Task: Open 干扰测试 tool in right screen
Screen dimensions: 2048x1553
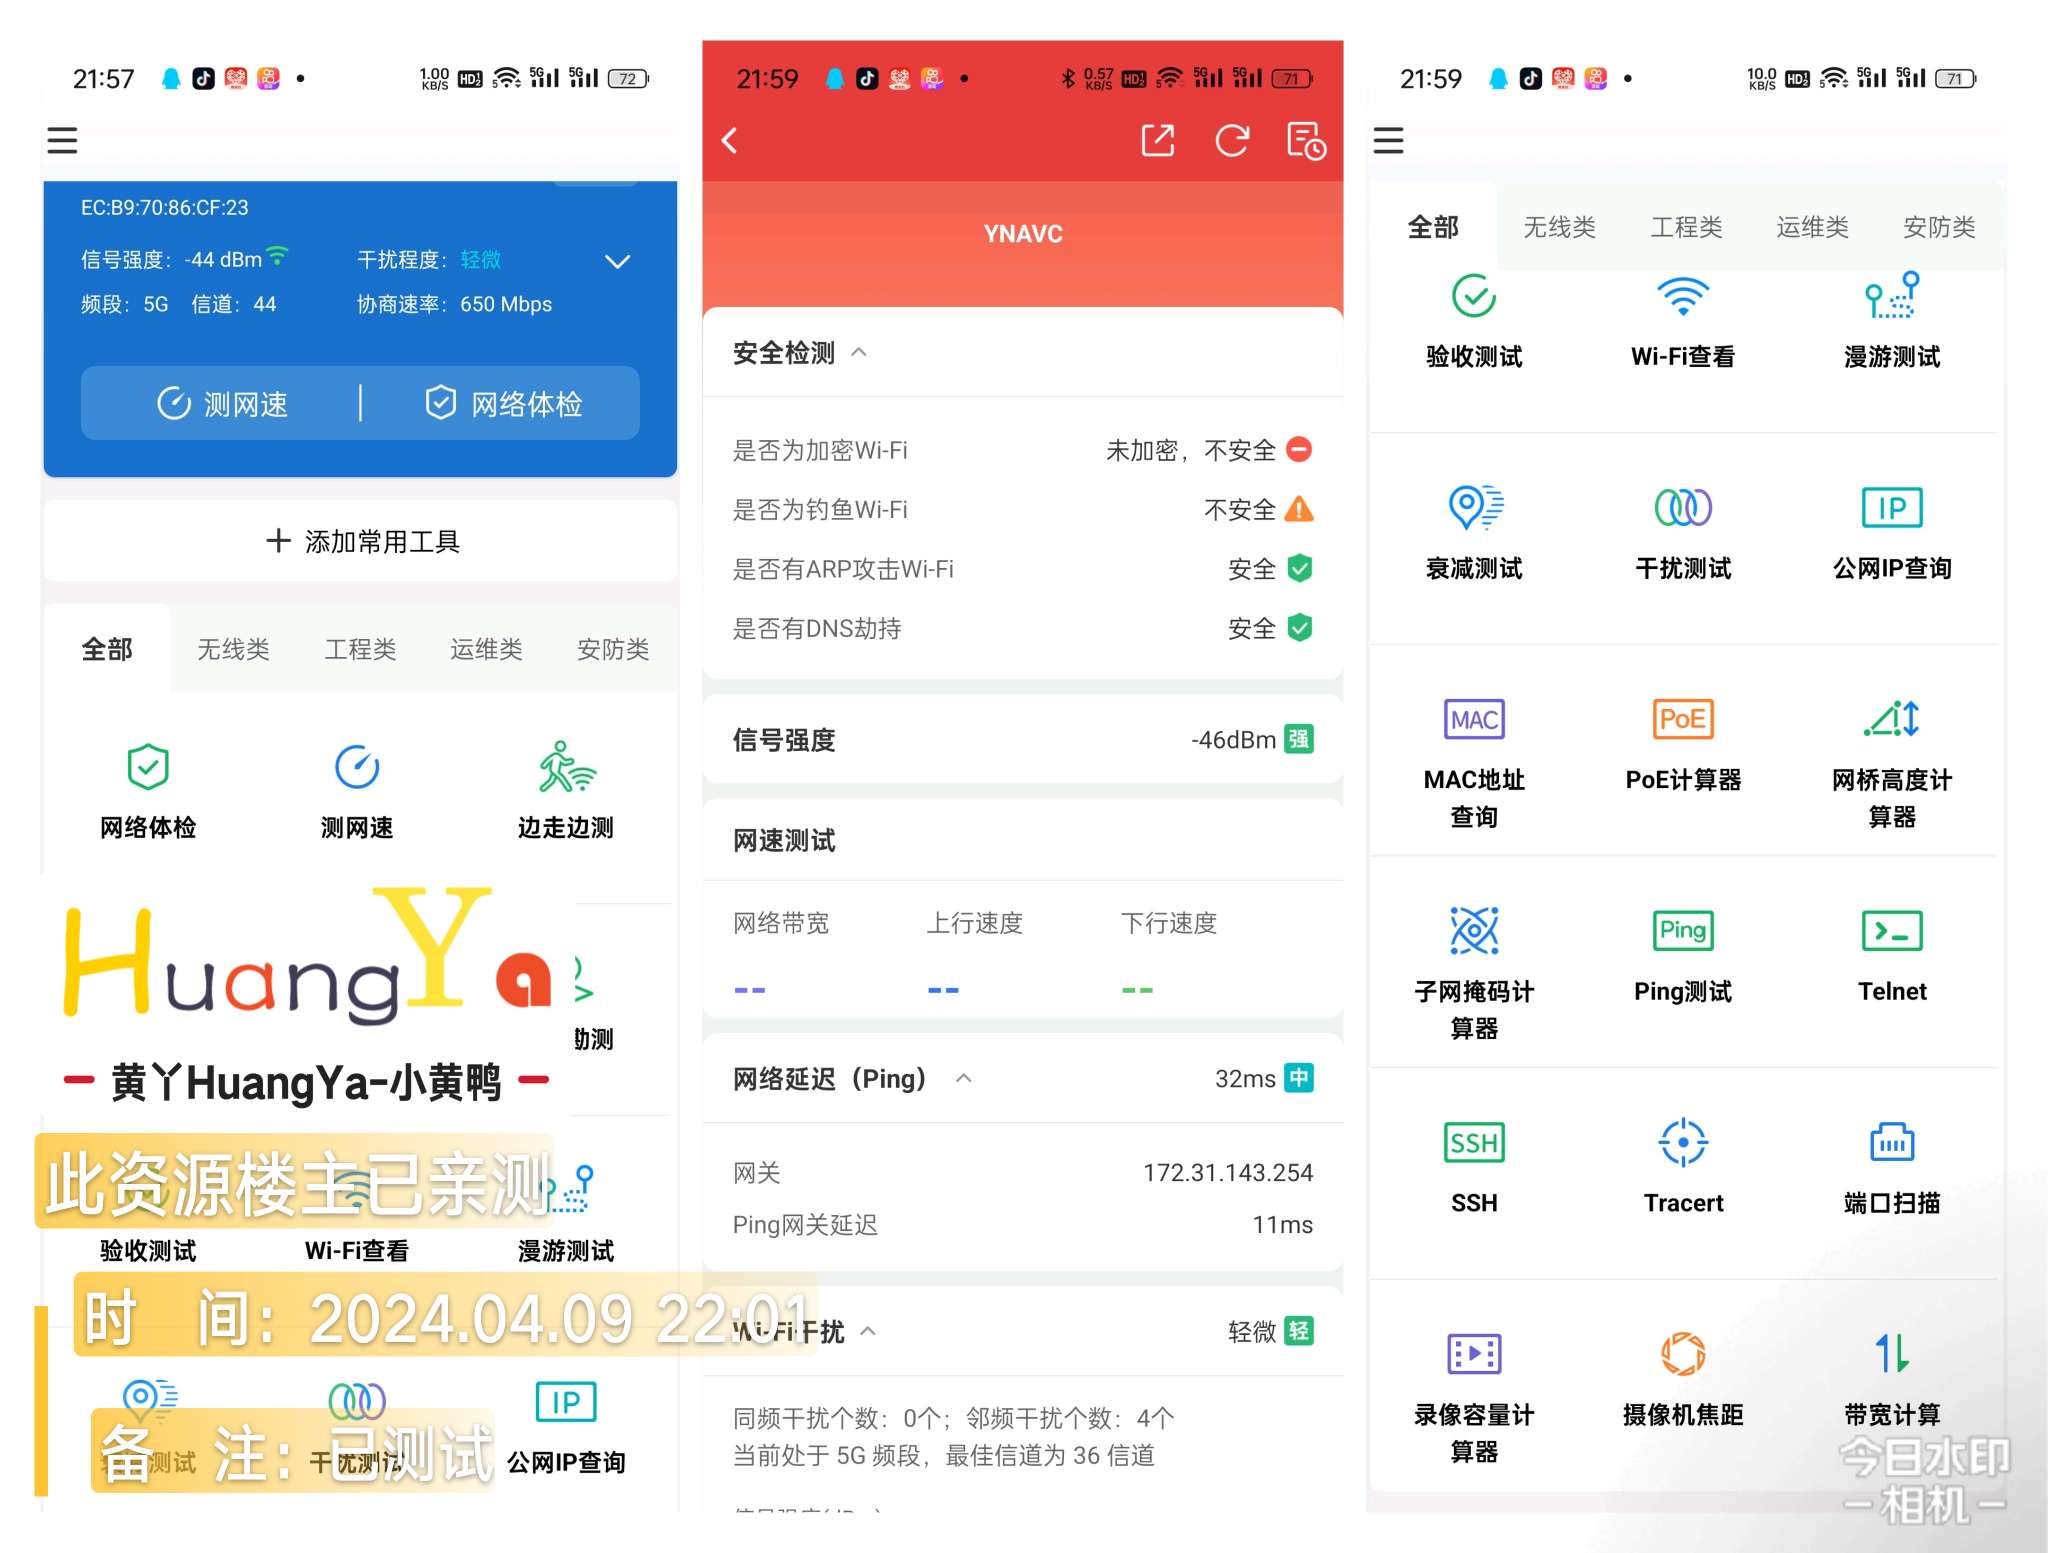Action: (x=1683, y=532)
